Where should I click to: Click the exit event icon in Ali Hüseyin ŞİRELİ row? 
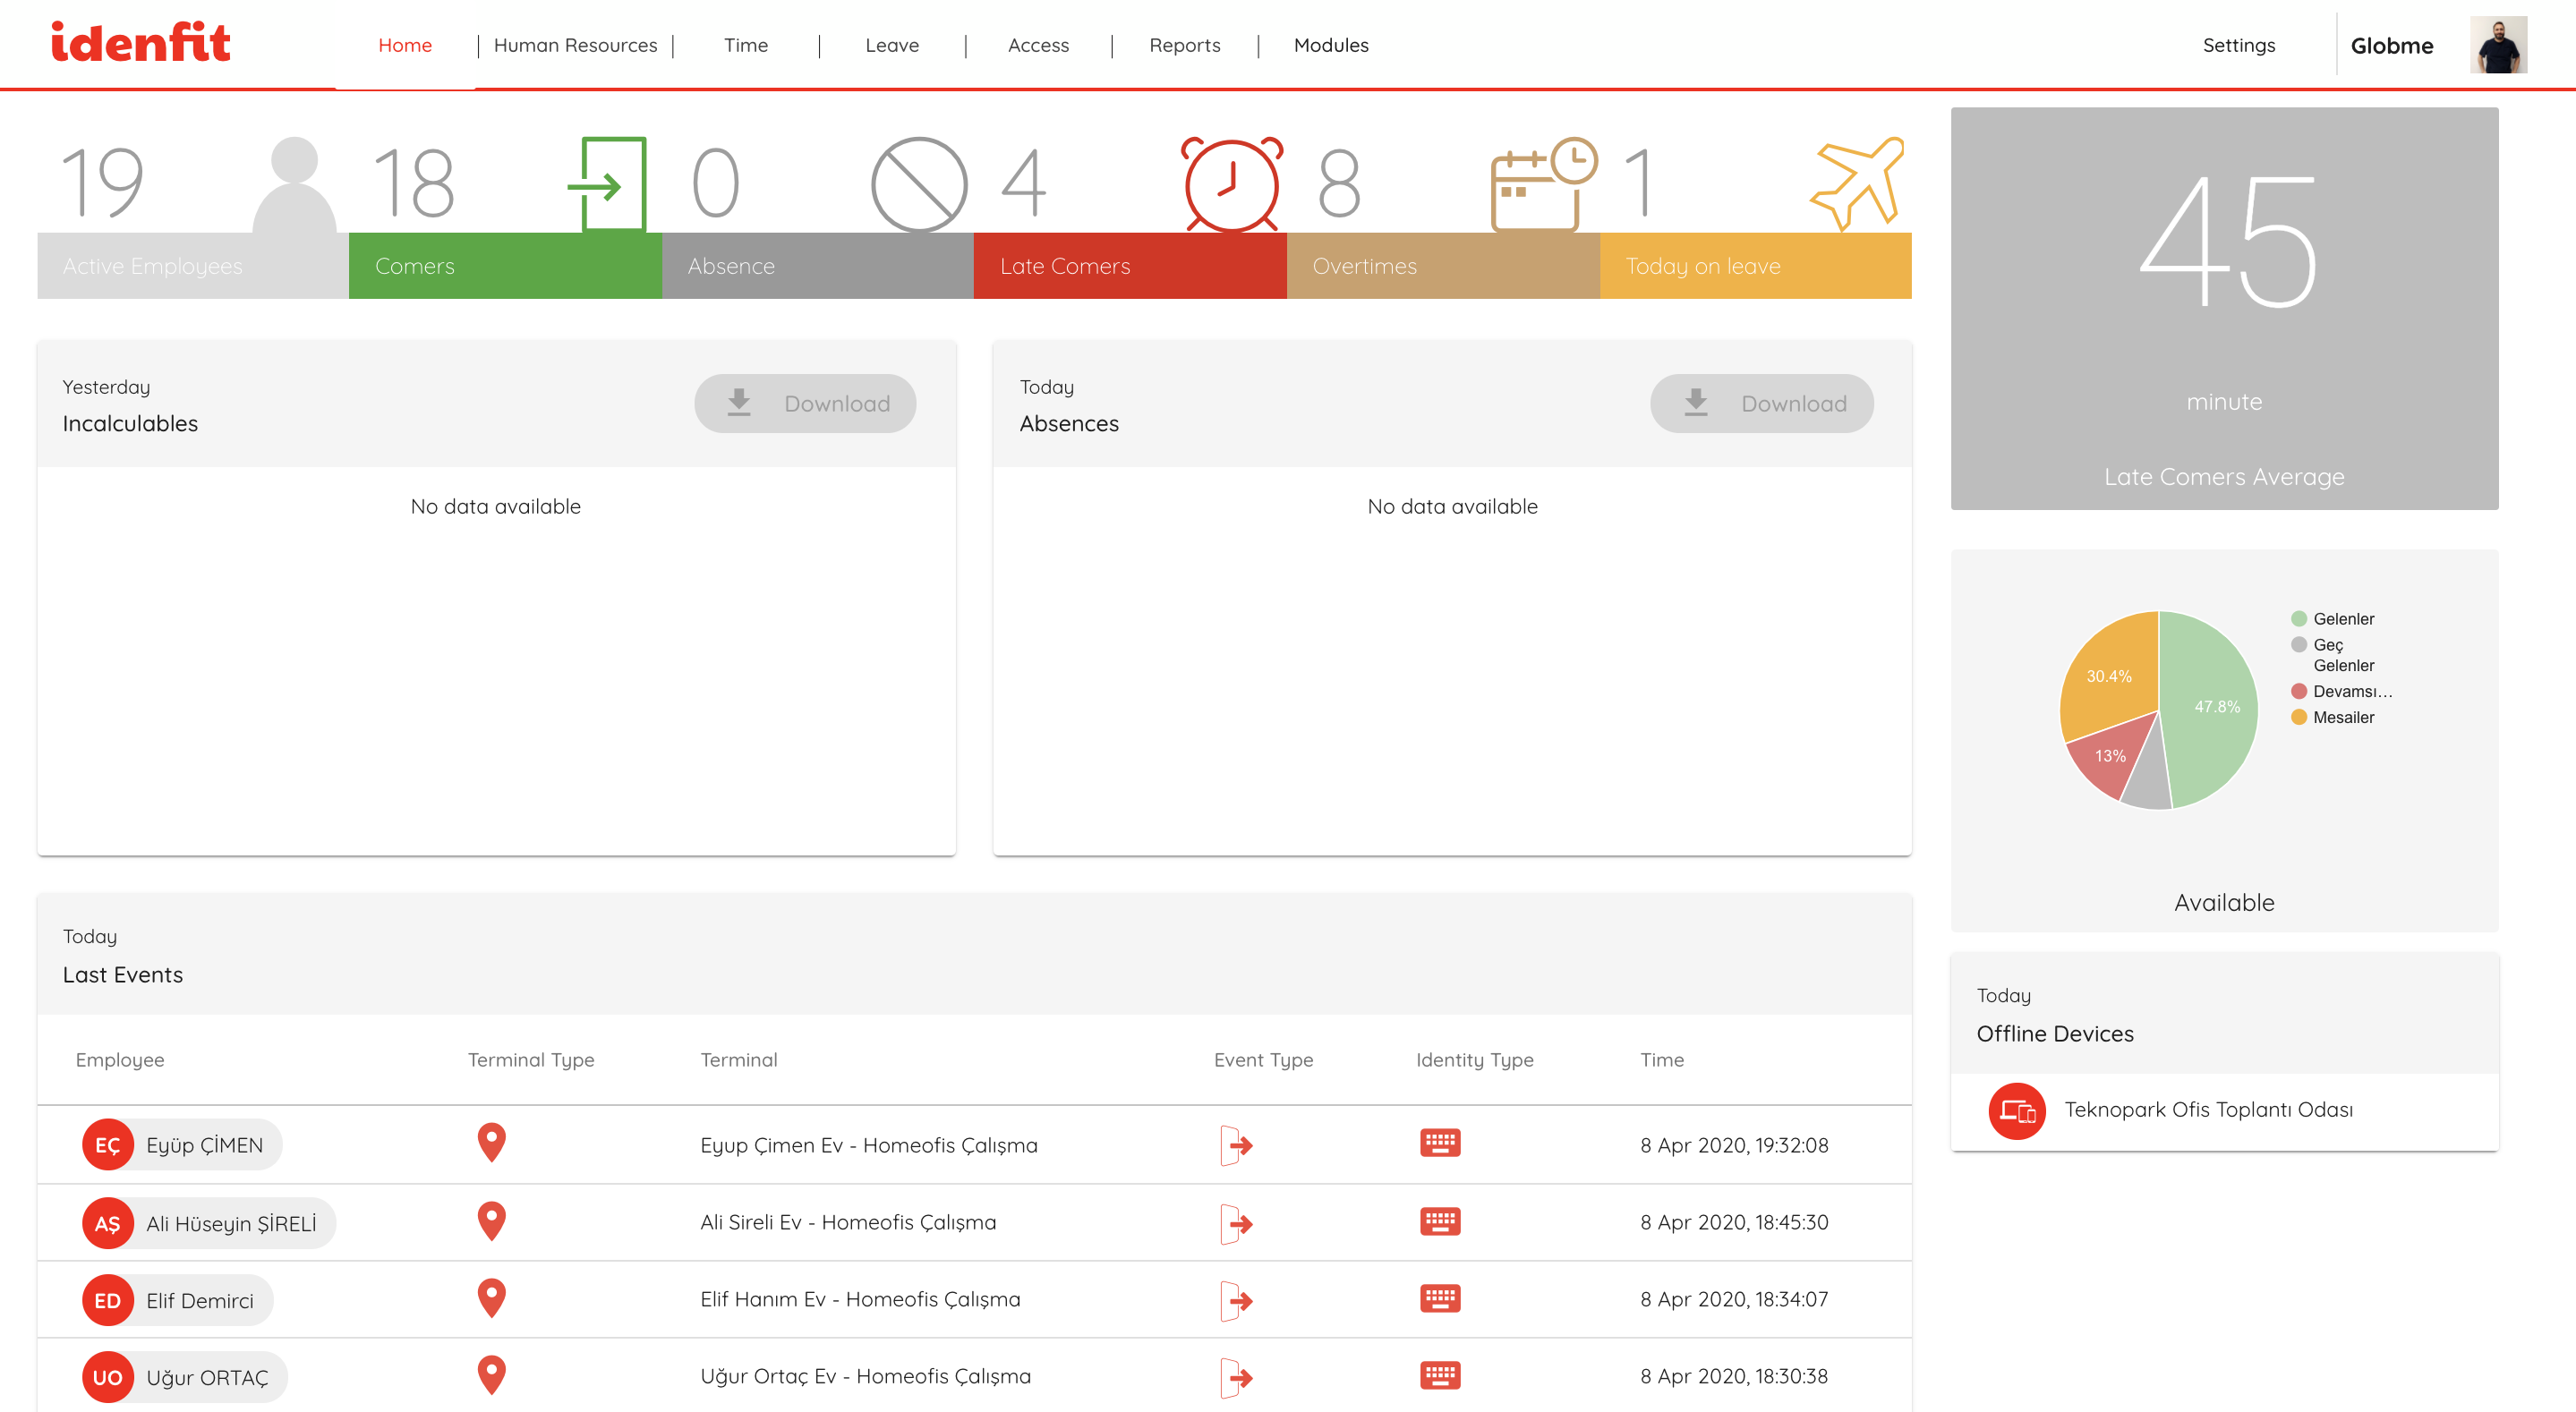click(x=1236, y=1222)
